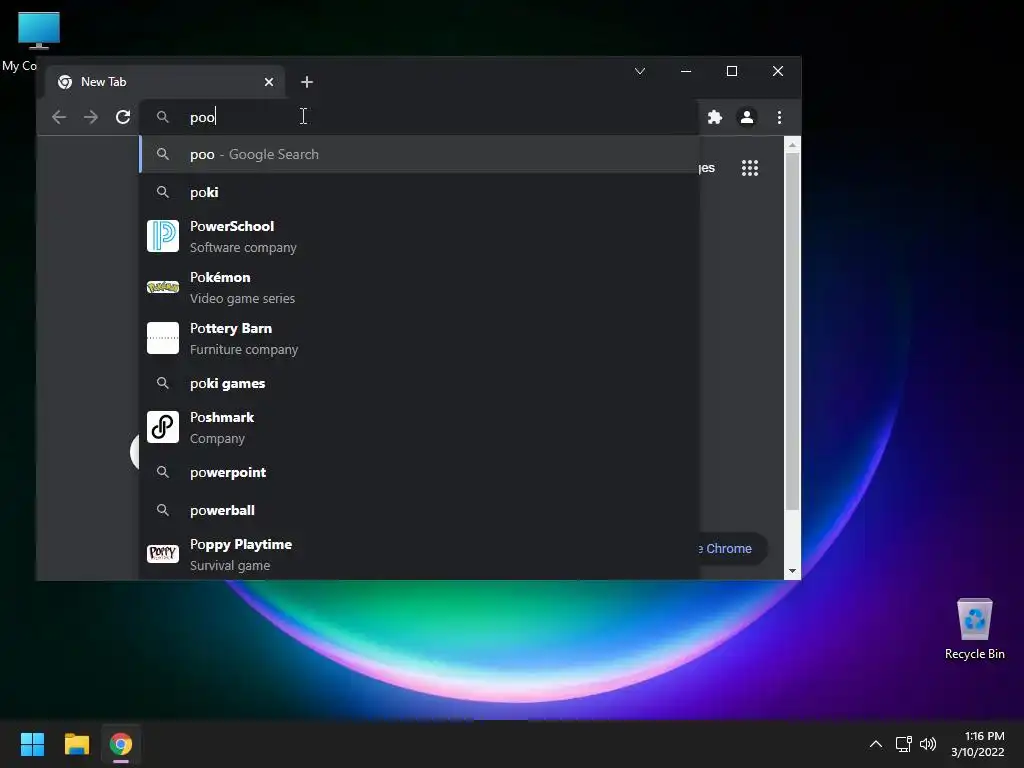Click the Chrome page scrollbar thumb
1024x768 pixels.
(792, 332)
